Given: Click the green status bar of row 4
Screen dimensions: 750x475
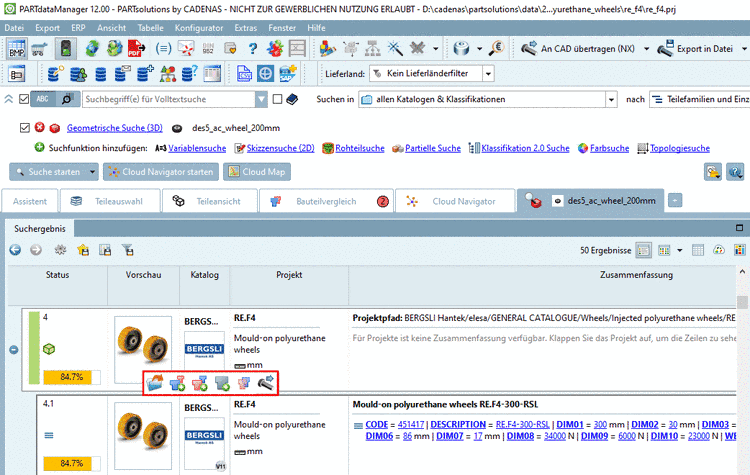Looking at the screenshot, I should point(34,348).
